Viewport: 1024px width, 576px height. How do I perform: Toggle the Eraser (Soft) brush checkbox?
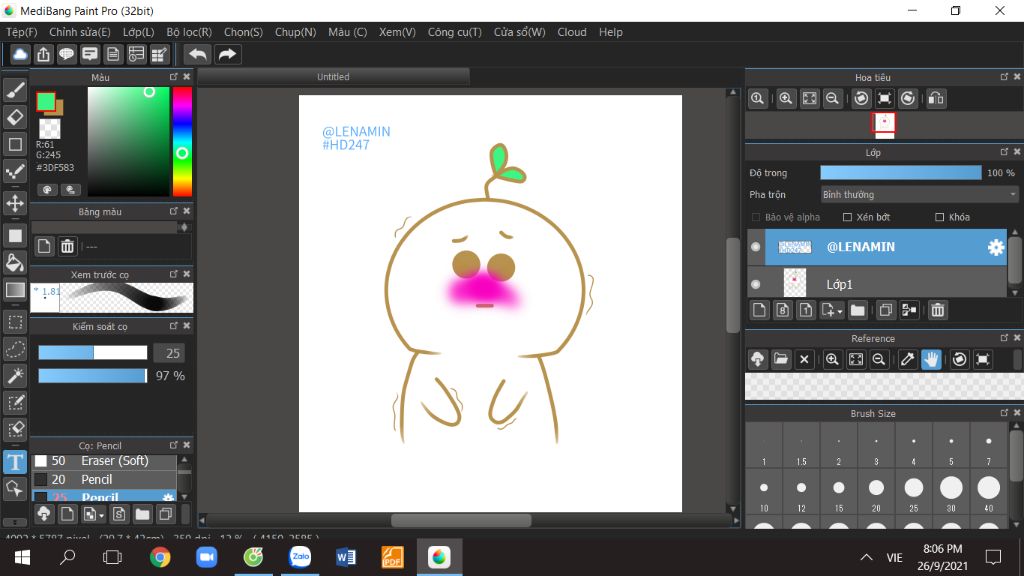pos(40,461)
